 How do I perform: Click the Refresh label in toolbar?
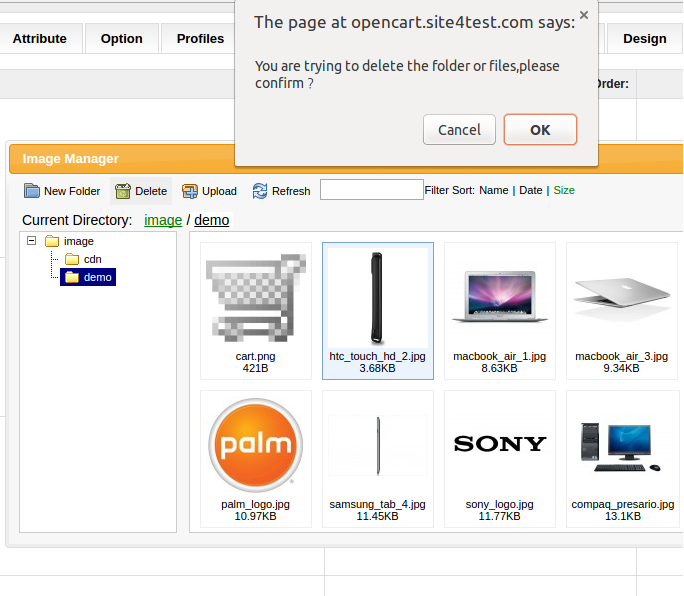pyautogui.click(x=291, y=191)
